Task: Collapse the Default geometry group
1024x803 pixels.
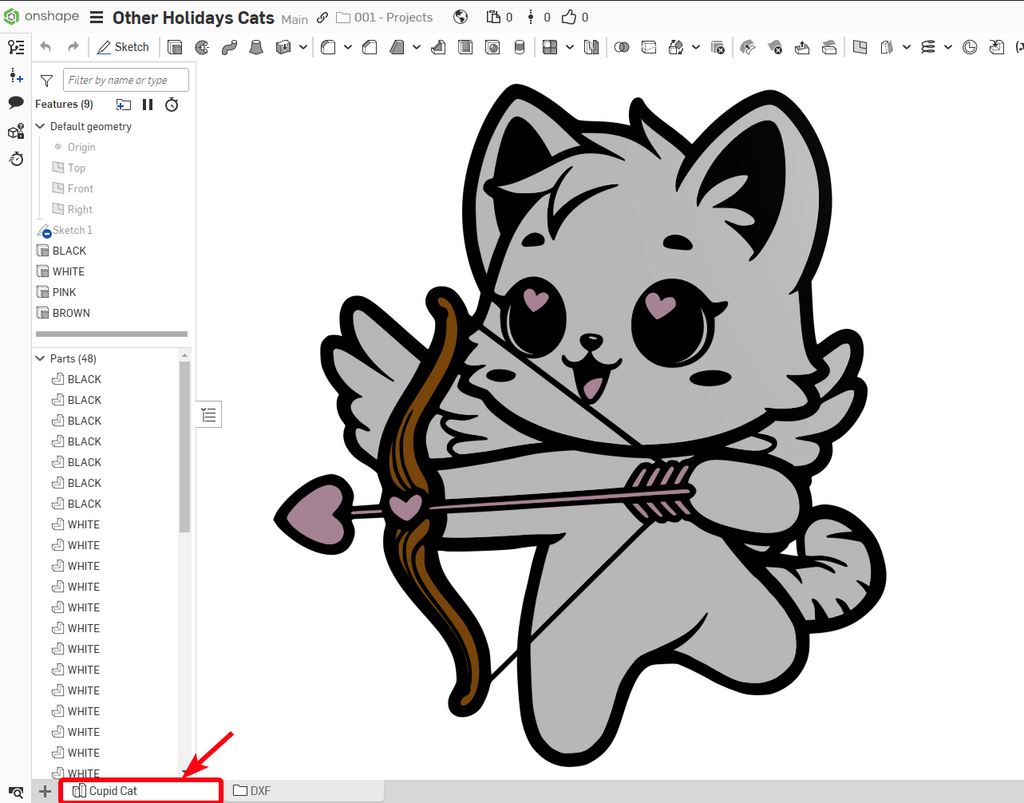Action: click(x=40, y=126)
